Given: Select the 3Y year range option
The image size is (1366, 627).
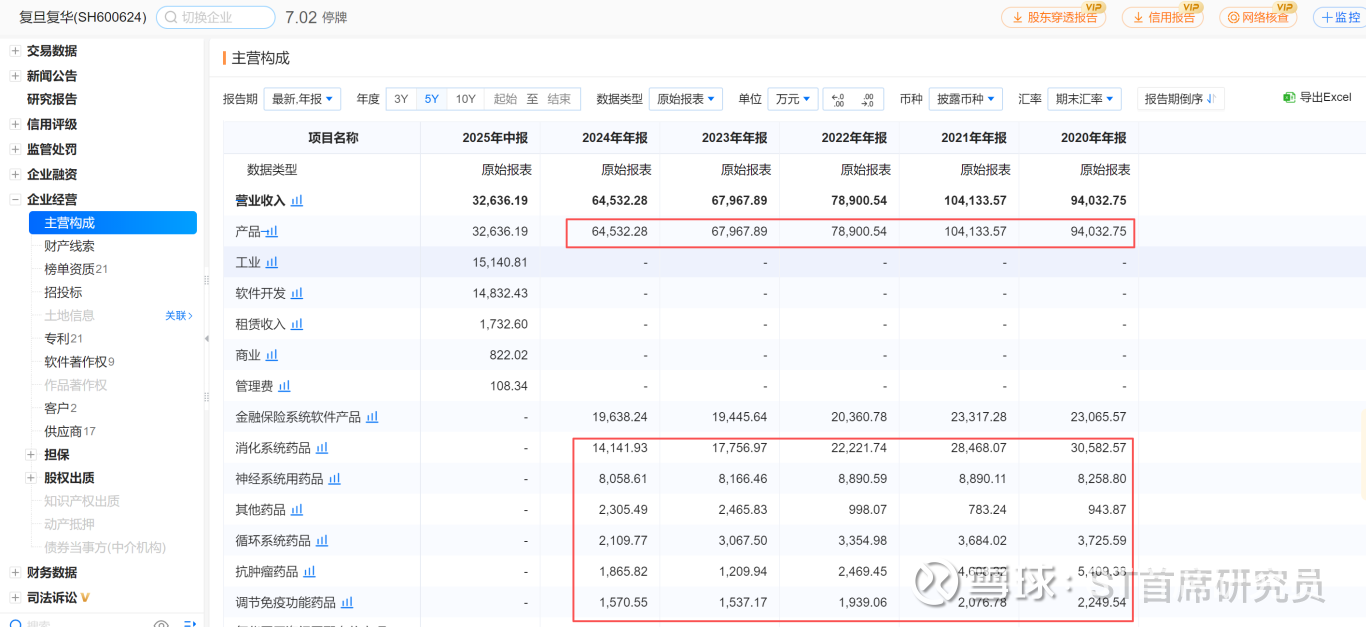Looking at the screenshot, I should click(401, 99).
